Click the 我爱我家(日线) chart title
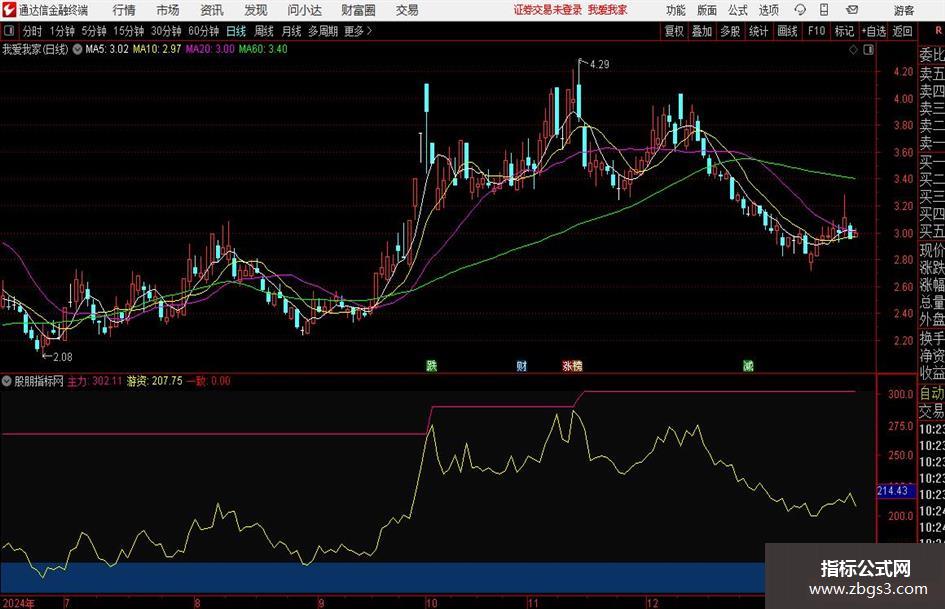Image resolution: width=945 pixels, height=609 pixels. (x=35, y=49)
